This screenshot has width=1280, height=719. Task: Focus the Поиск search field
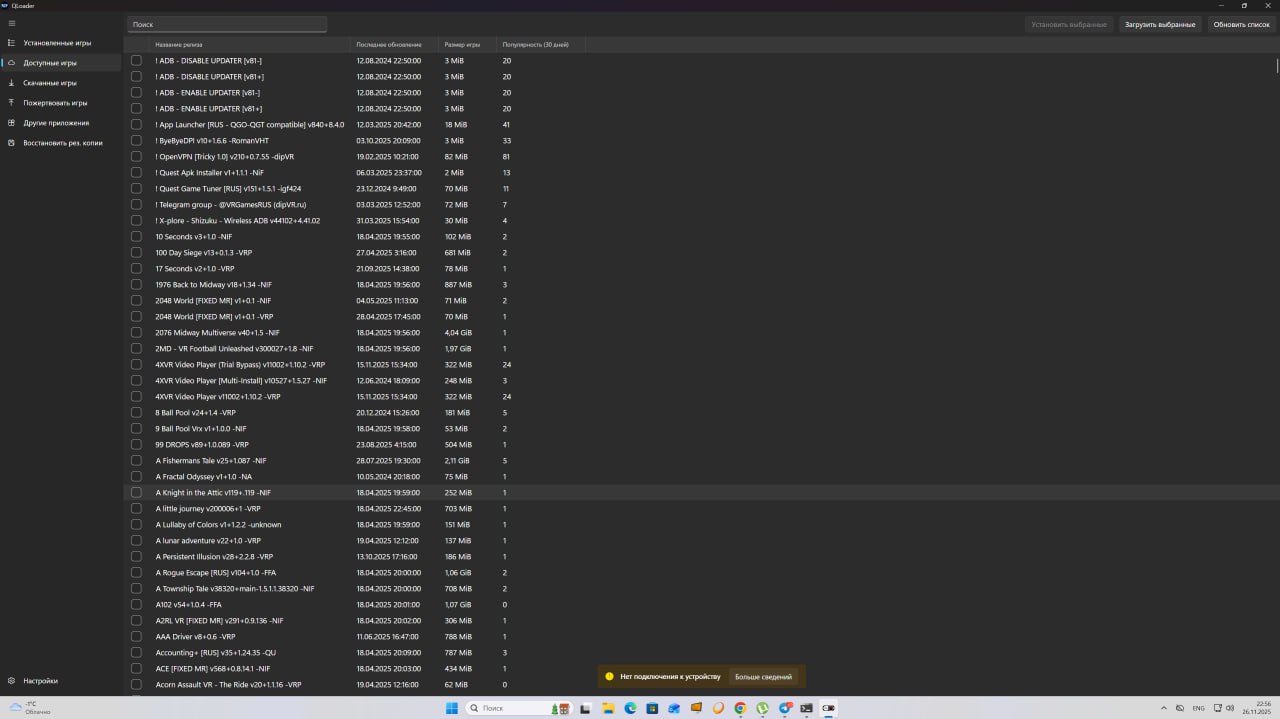[x=227, y=24]
